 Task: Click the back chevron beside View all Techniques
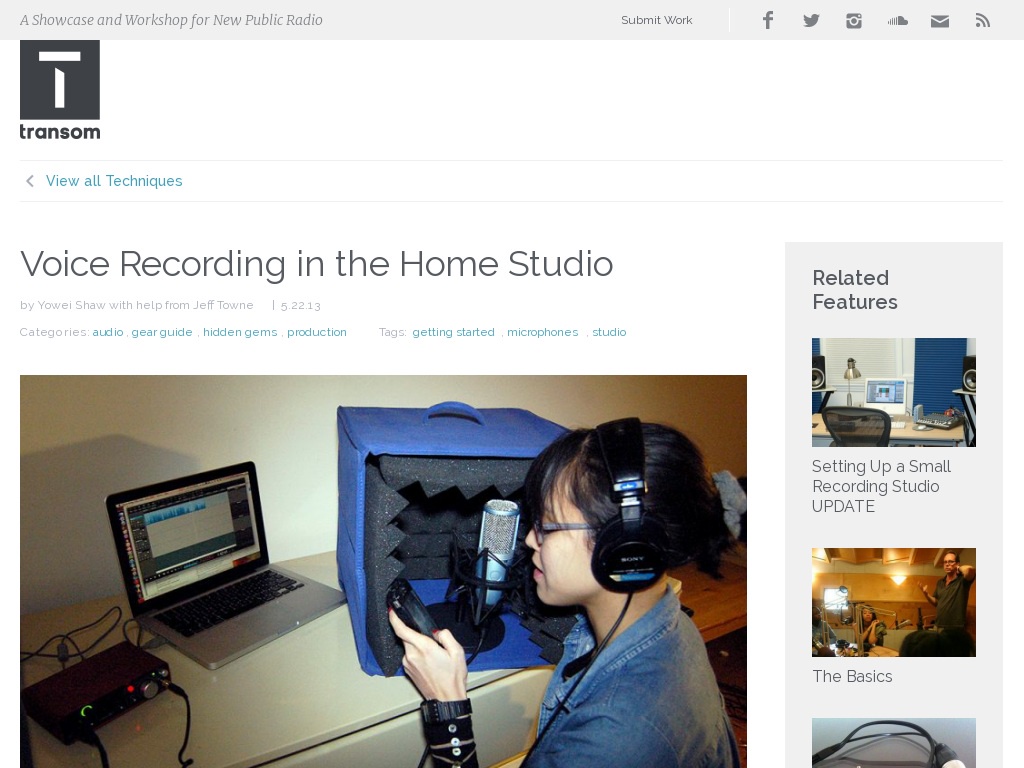tap(29, 181)
